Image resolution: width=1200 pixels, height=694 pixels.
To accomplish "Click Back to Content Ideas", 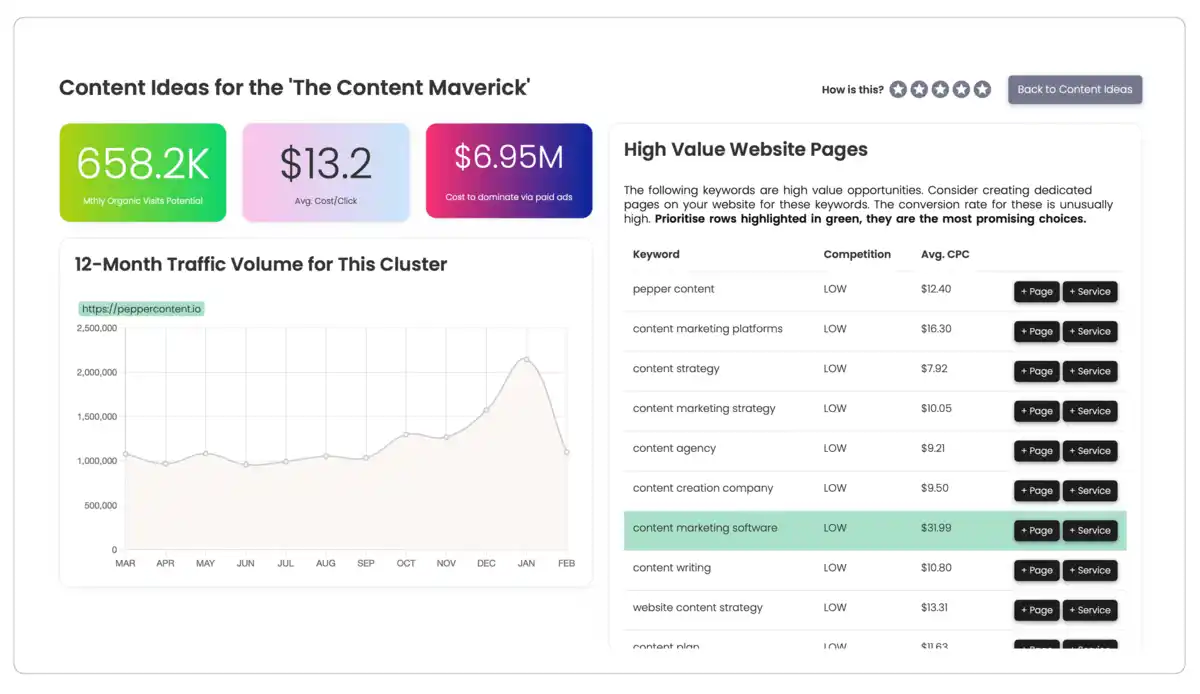I will 1075,89.
